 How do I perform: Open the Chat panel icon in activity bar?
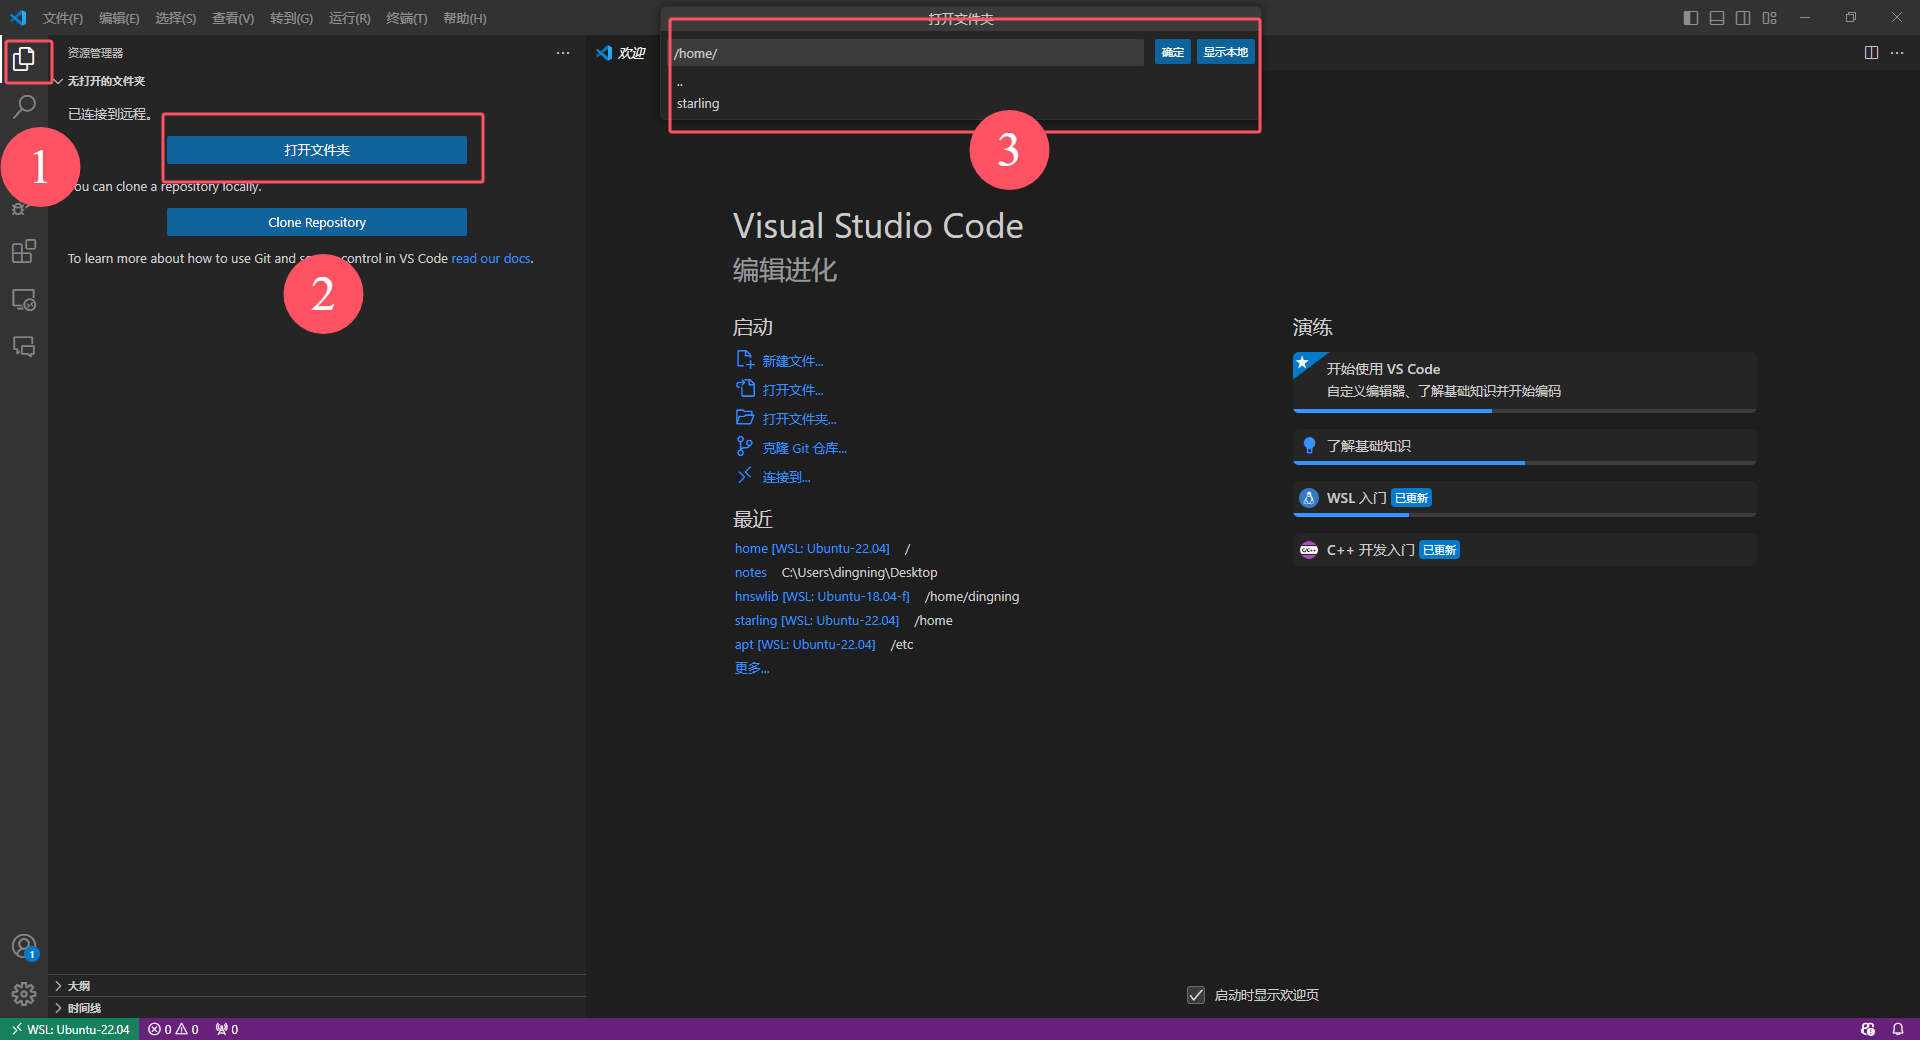24,346
